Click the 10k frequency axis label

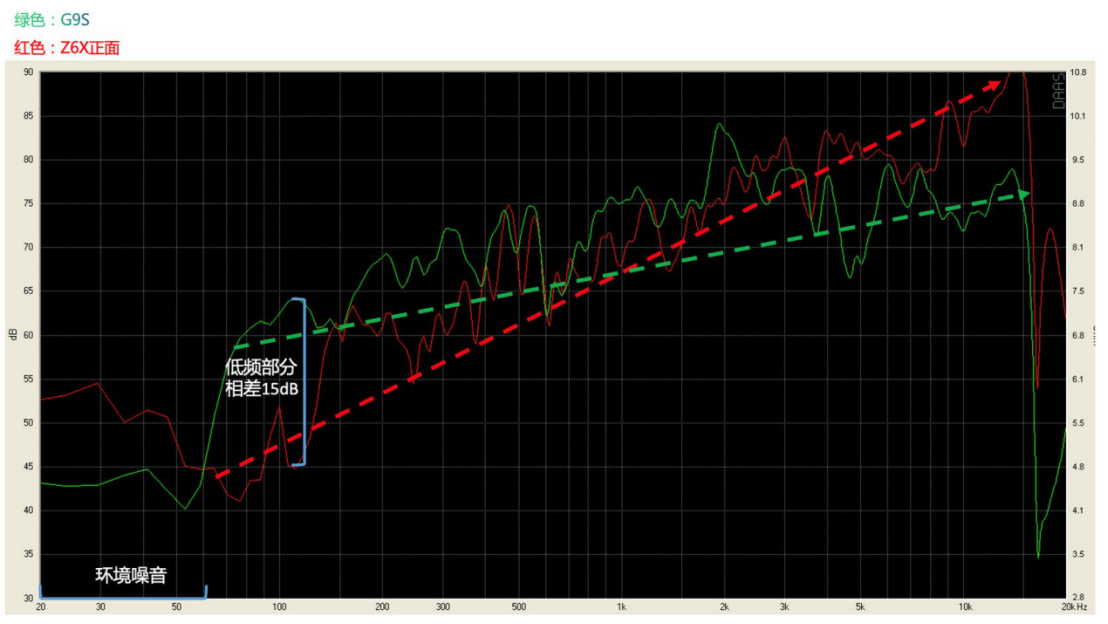point(965,607)
